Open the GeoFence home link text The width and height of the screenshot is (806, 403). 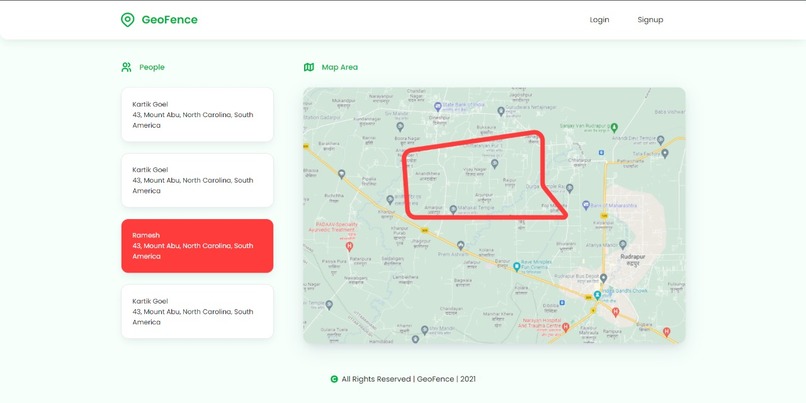click(x=169, y=20)
